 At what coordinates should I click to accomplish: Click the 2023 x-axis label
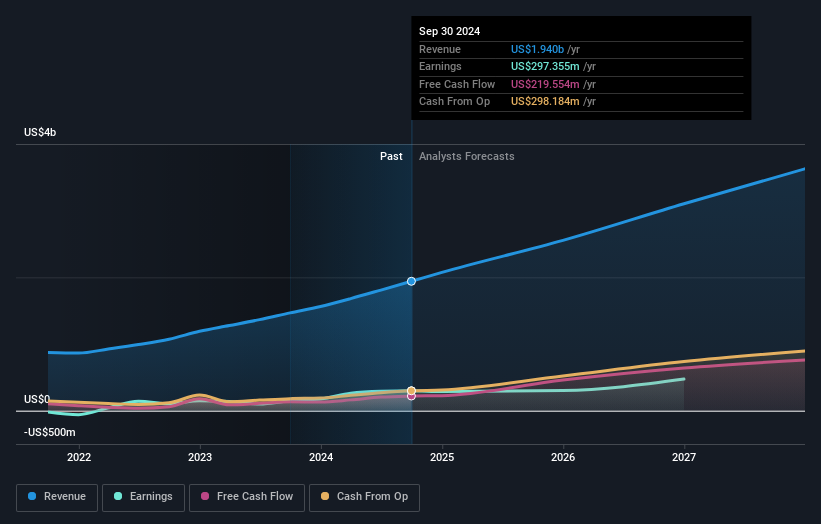click(x=200, y=457)
